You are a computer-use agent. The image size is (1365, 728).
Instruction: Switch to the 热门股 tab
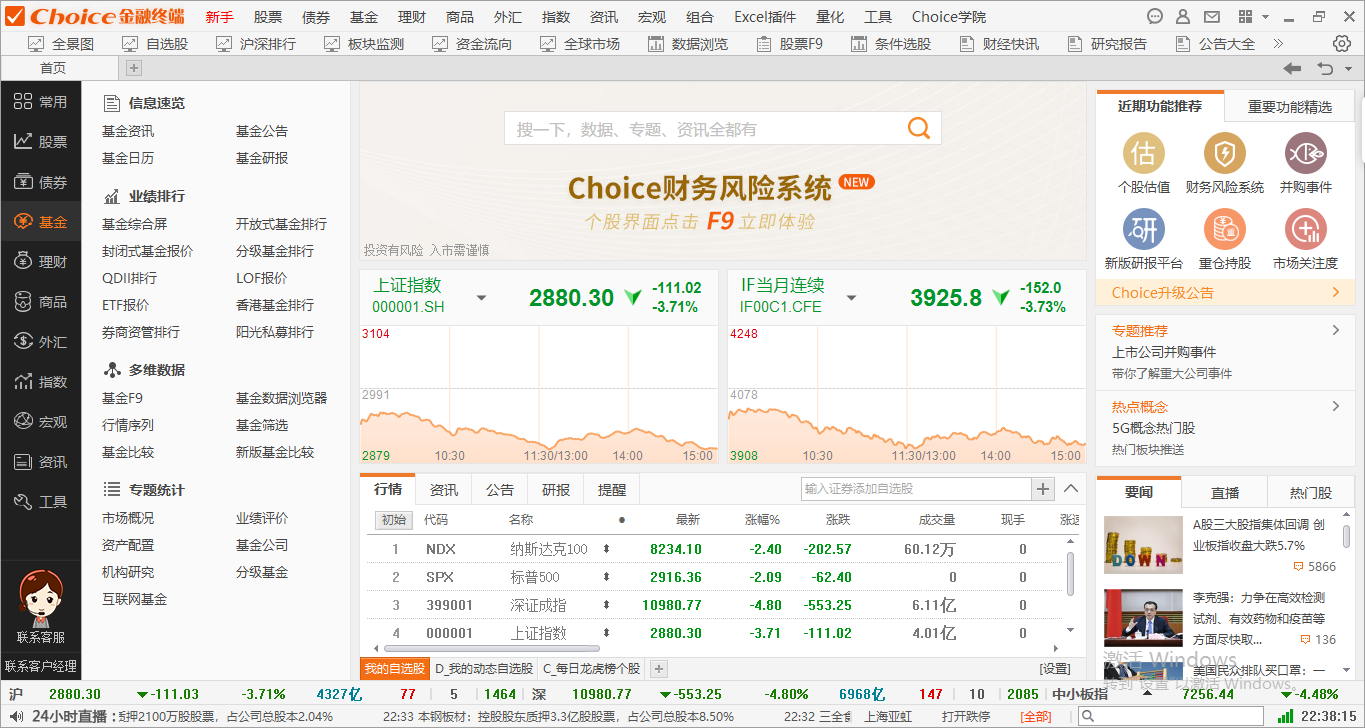tap(1311, 493)
